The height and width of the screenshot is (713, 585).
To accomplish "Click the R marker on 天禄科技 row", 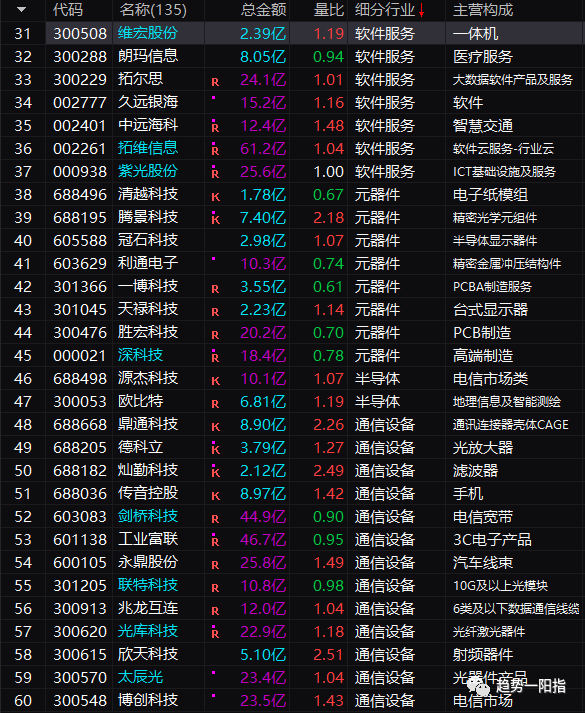I will point(215,312).
